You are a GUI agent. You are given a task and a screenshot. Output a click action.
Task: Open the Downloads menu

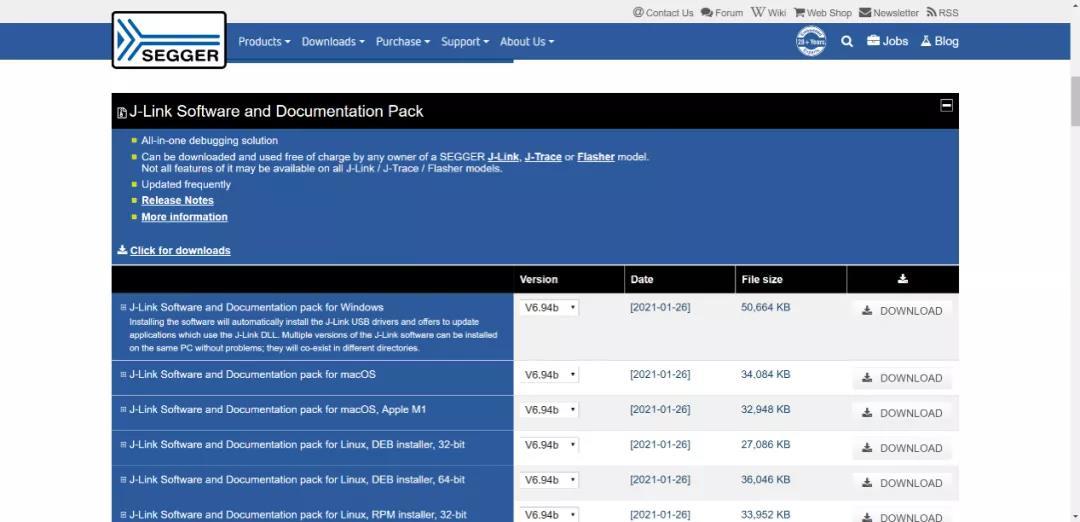(333, 42)
